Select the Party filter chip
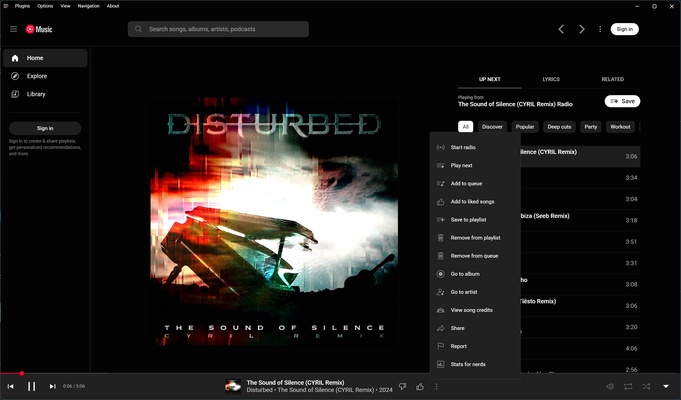The height and width of the screenshot is (400, 681). click(x=591, y=127)
